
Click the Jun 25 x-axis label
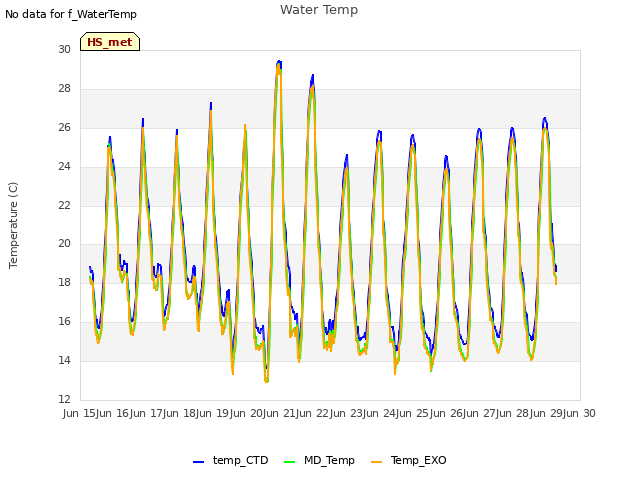(x=414, y=413)
